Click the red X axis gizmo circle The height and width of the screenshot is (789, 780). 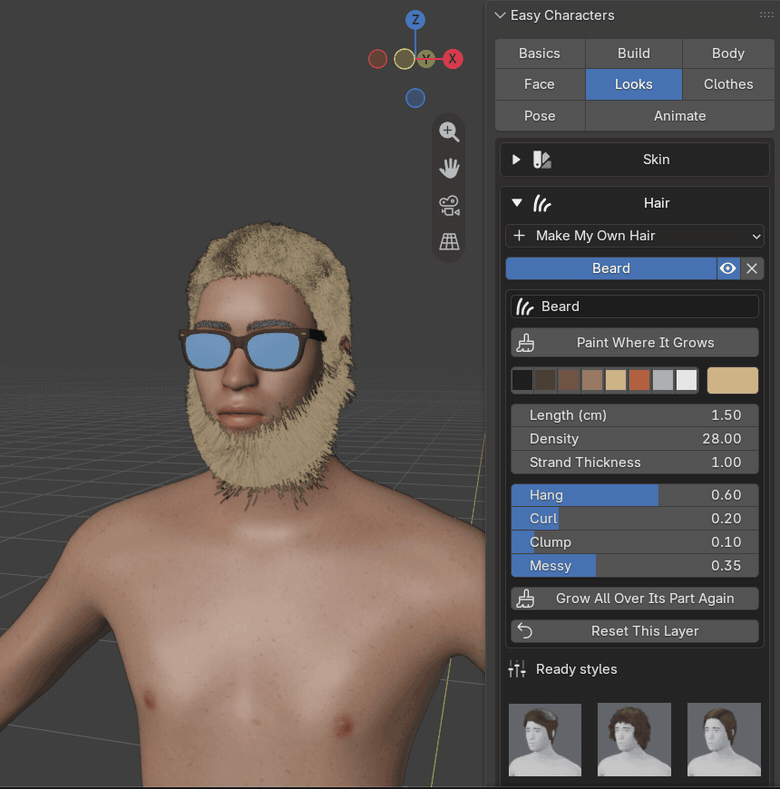[452, 59]
